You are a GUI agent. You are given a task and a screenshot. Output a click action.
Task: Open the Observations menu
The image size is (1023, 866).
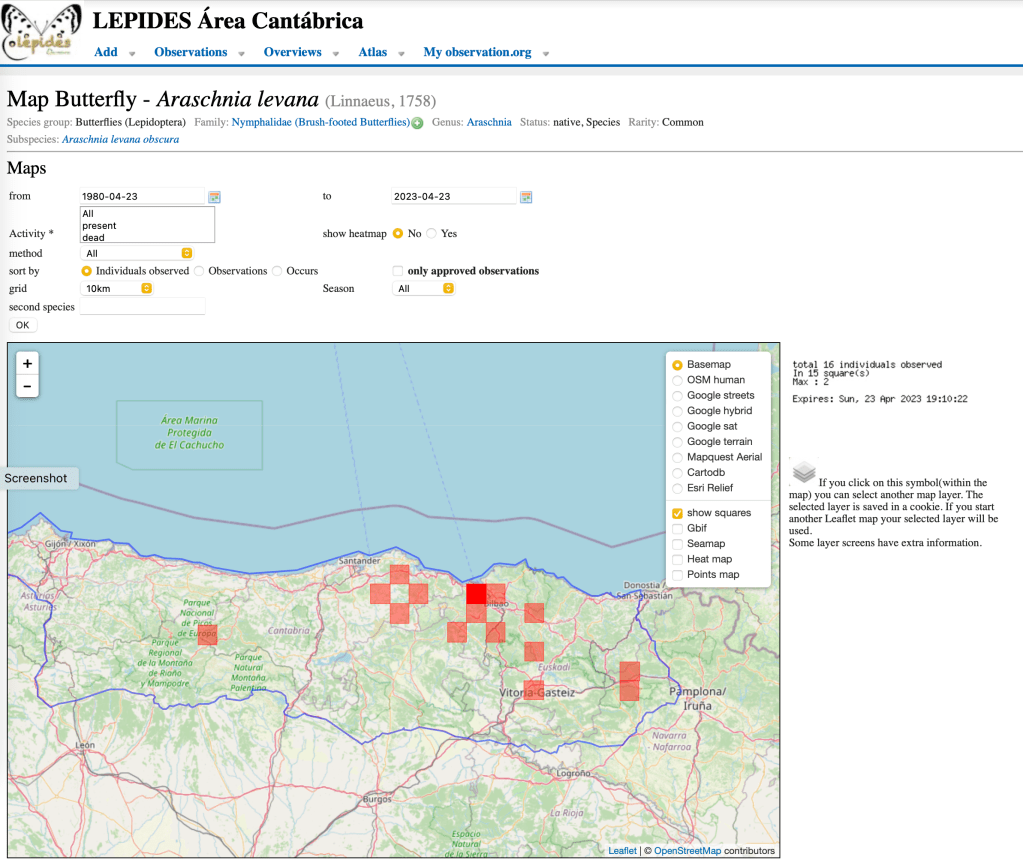pos(190,52)
